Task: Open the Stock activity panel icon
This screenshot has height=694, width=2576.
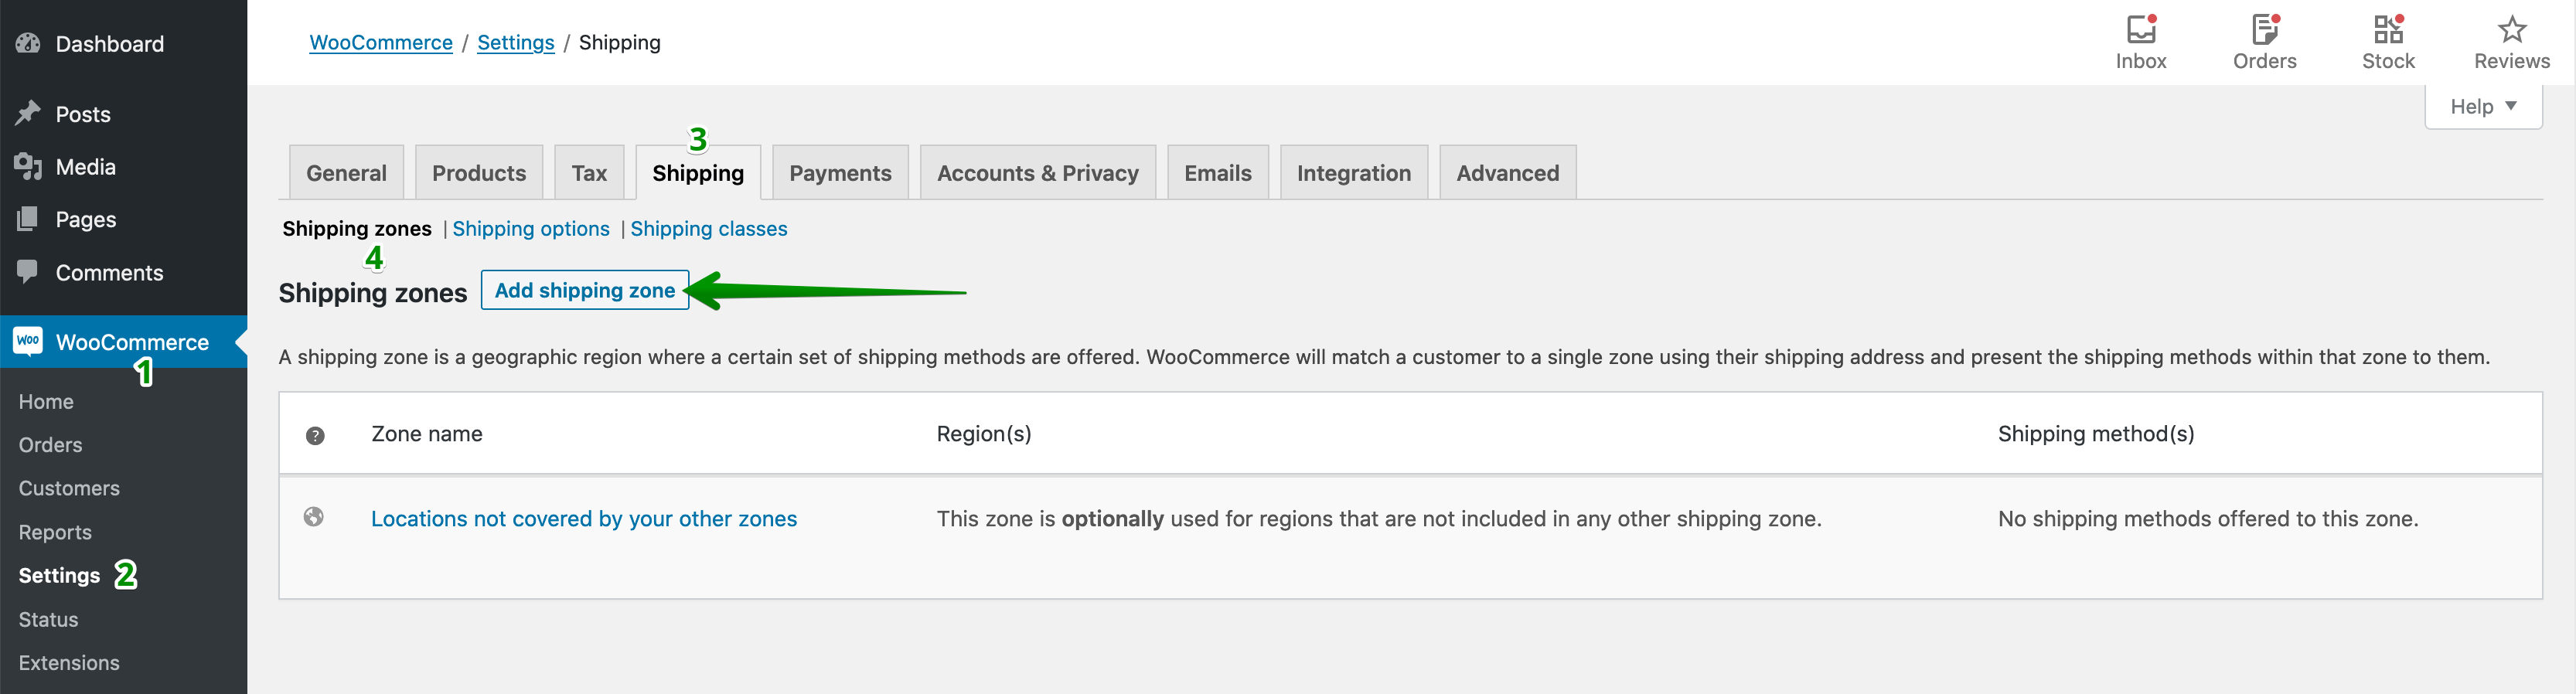Action: 2388,29
